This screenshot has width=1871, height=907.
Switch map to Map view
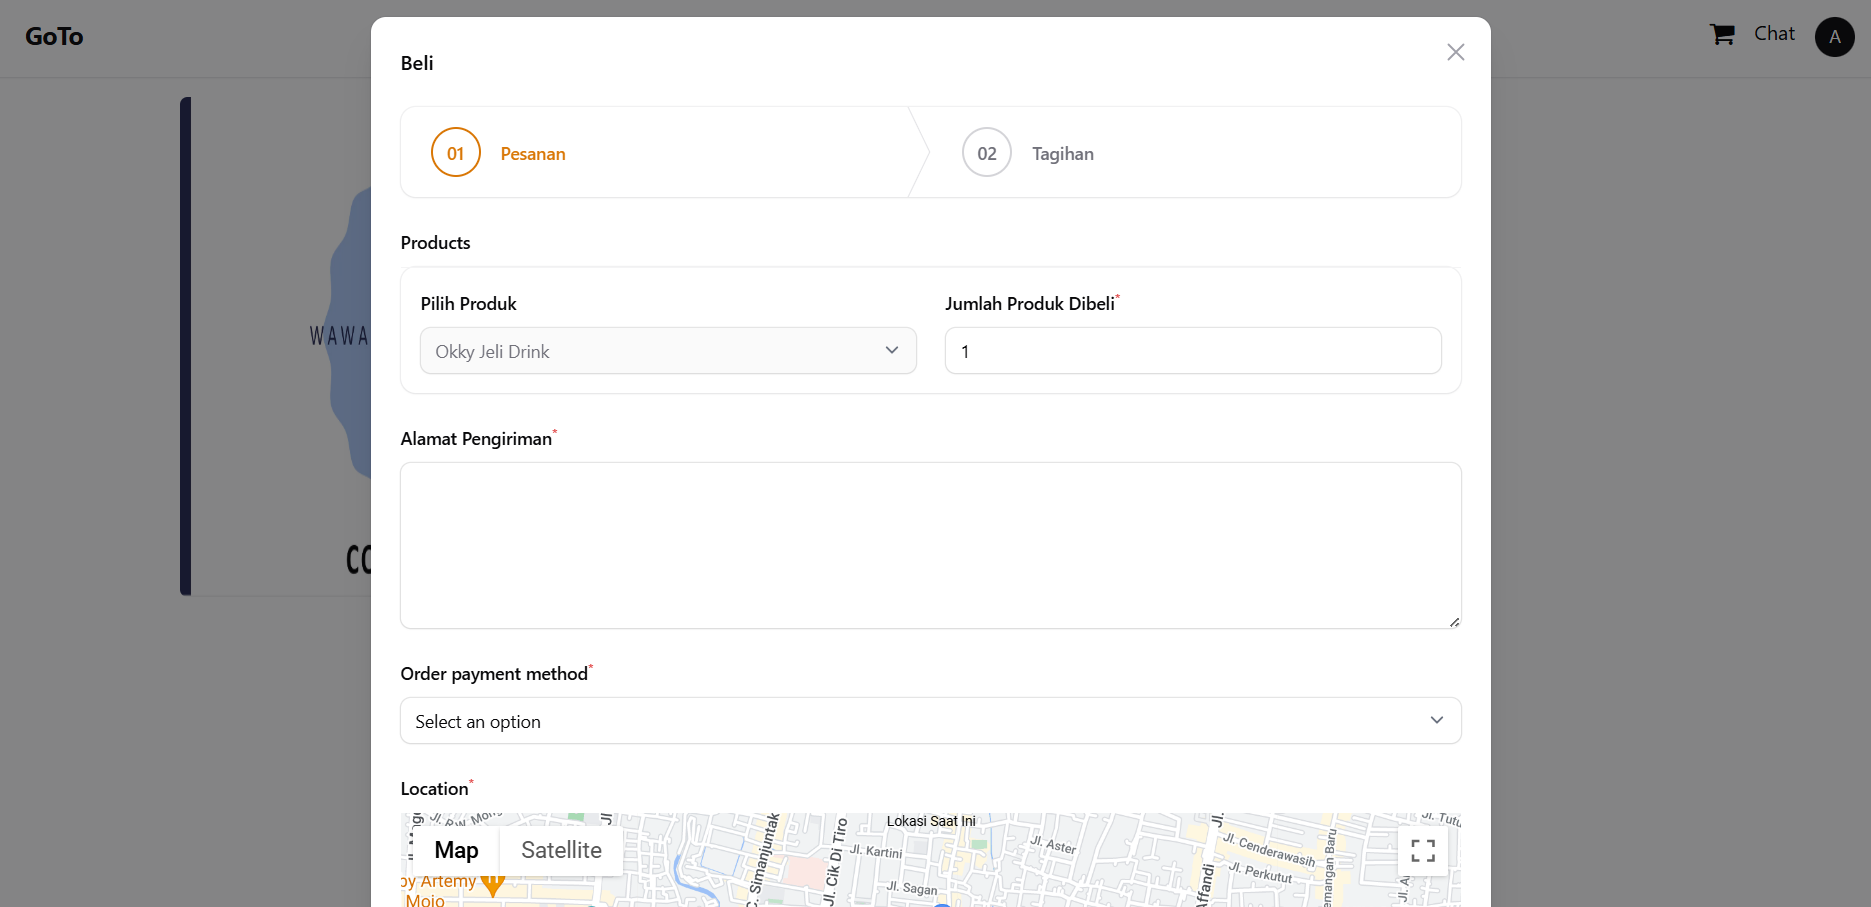(x=456, y=850)
